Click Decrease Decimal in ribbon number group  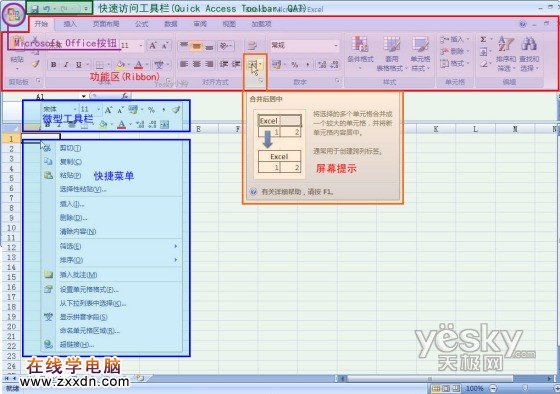tap(334, 65)
